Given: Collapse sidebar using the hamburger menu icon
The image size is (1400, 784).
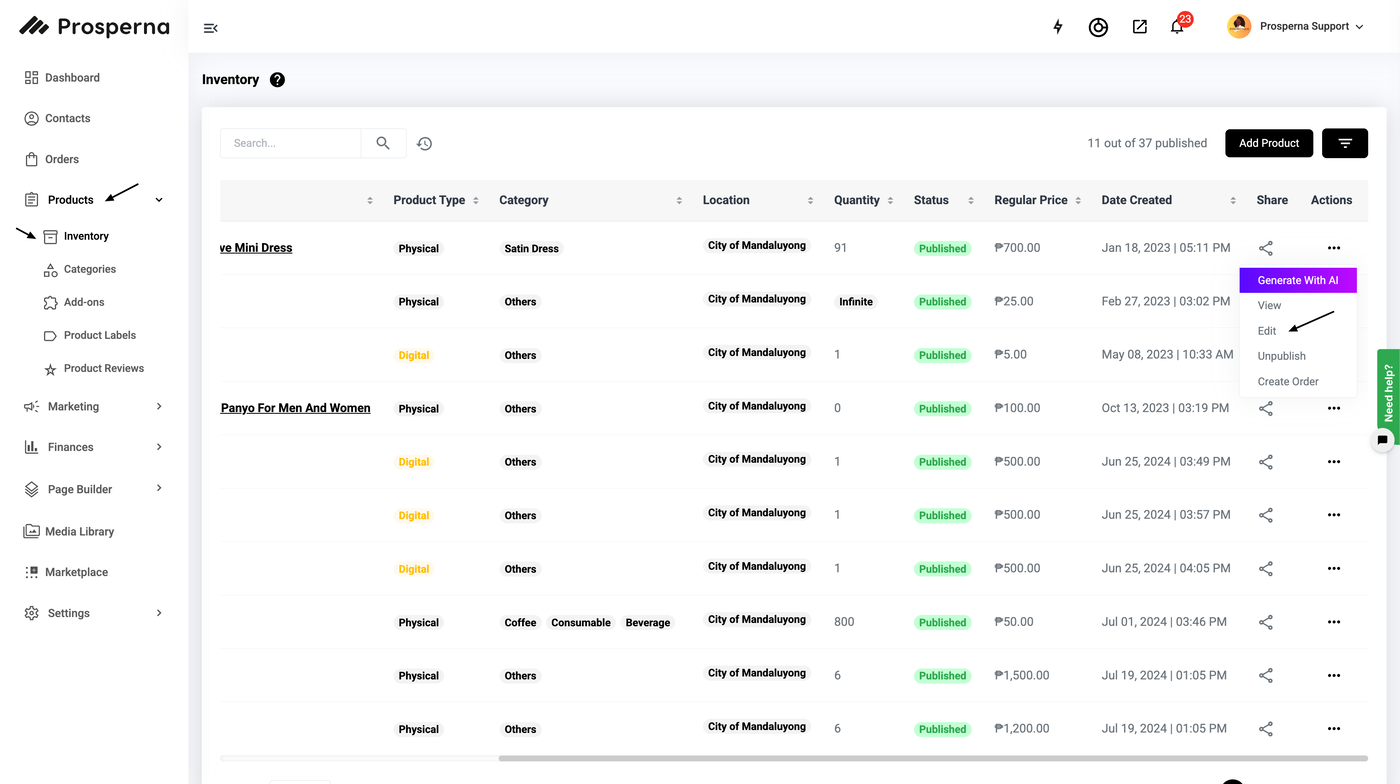Looking at the screenshot, I should pos(210,28).
